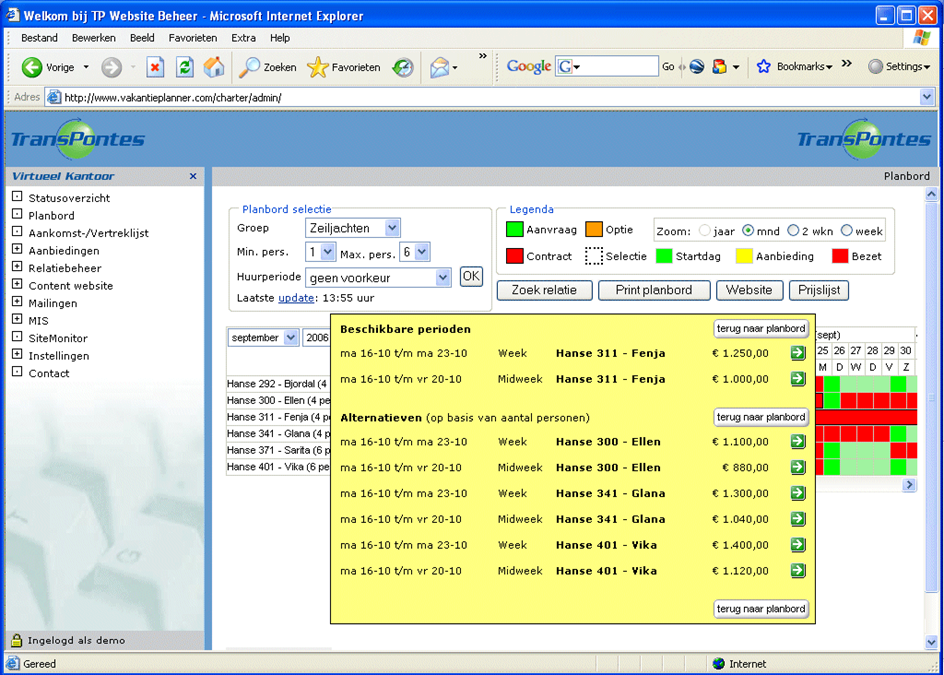
Task: Open browser History icon in toolbar
Action: pos(402,67)
